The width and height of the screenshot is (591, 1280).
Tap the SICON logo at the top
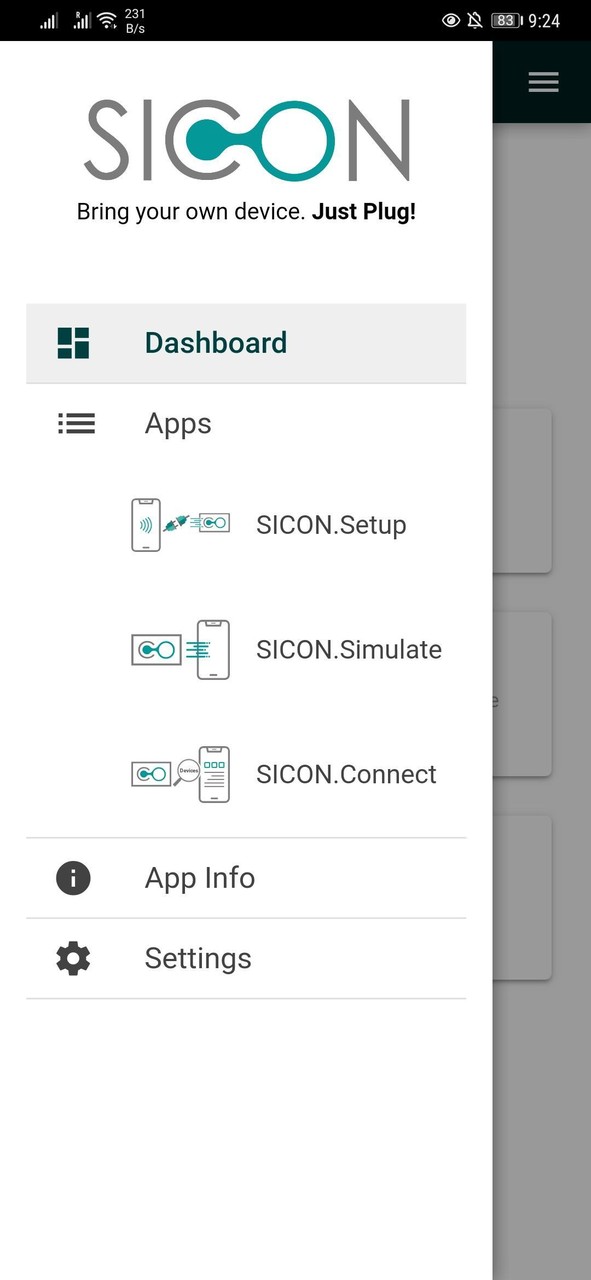click(247, 140)
